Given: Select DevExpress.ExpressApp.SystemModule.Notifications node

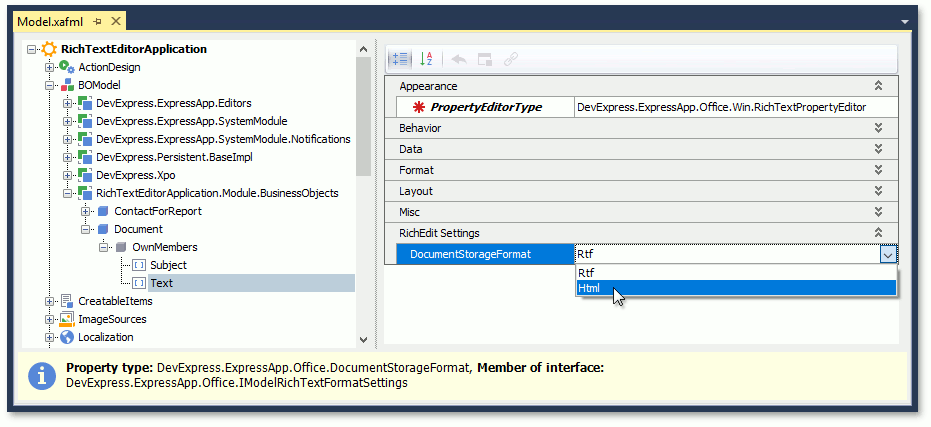Looking at the screenshot, I should pyautogui.click(x=223, y=139).
